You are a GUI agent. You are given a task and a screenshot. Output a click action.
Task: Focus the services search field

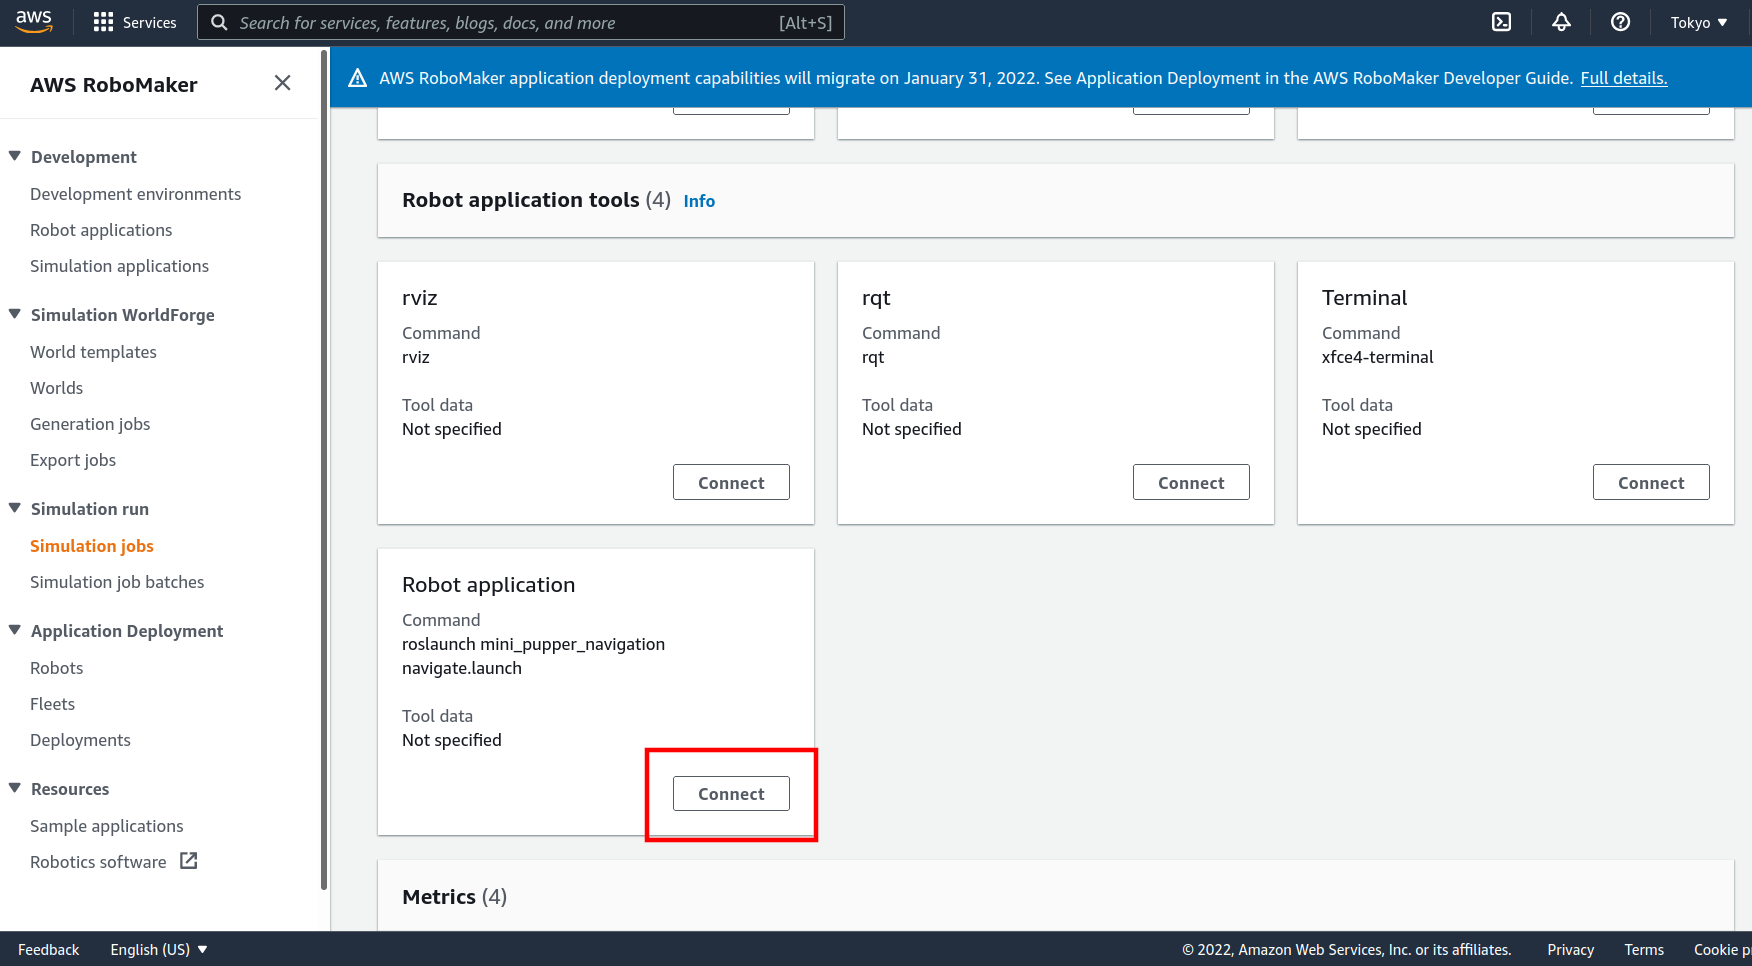coord(521,22)
